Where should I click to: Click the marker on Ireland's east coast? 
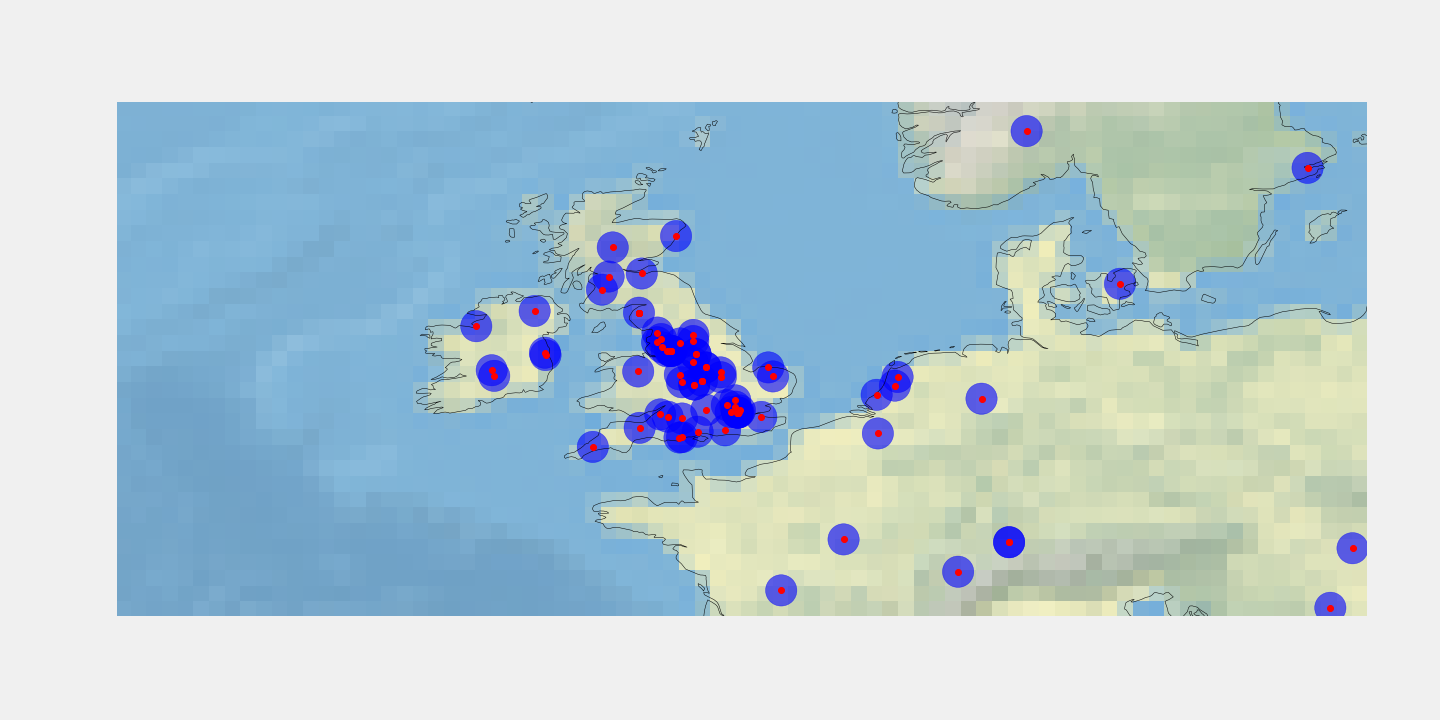click(545, 353)
